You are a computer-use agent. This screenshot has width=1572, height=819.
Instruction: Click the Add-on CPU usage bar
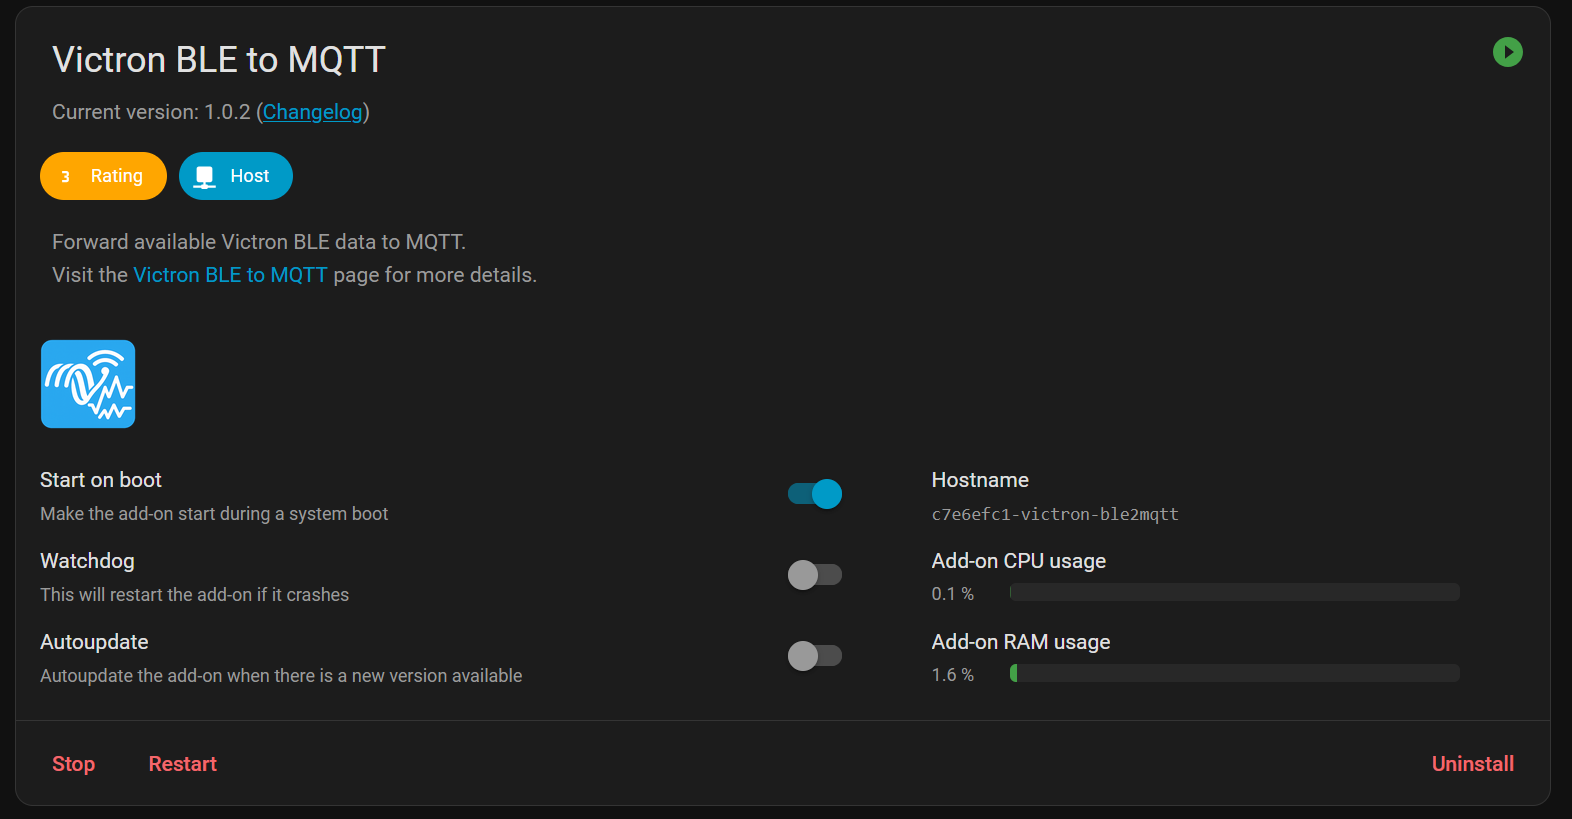pos(1234,593)
